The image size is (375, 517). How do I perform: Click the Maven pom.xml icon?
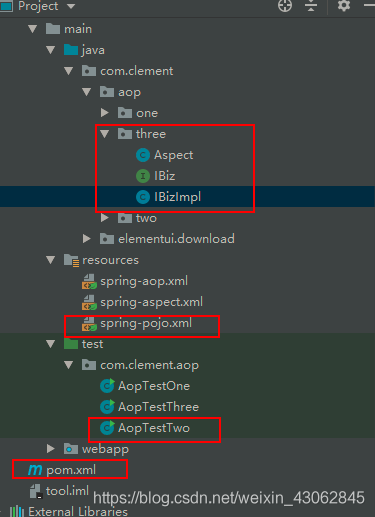tap(35, 470)
